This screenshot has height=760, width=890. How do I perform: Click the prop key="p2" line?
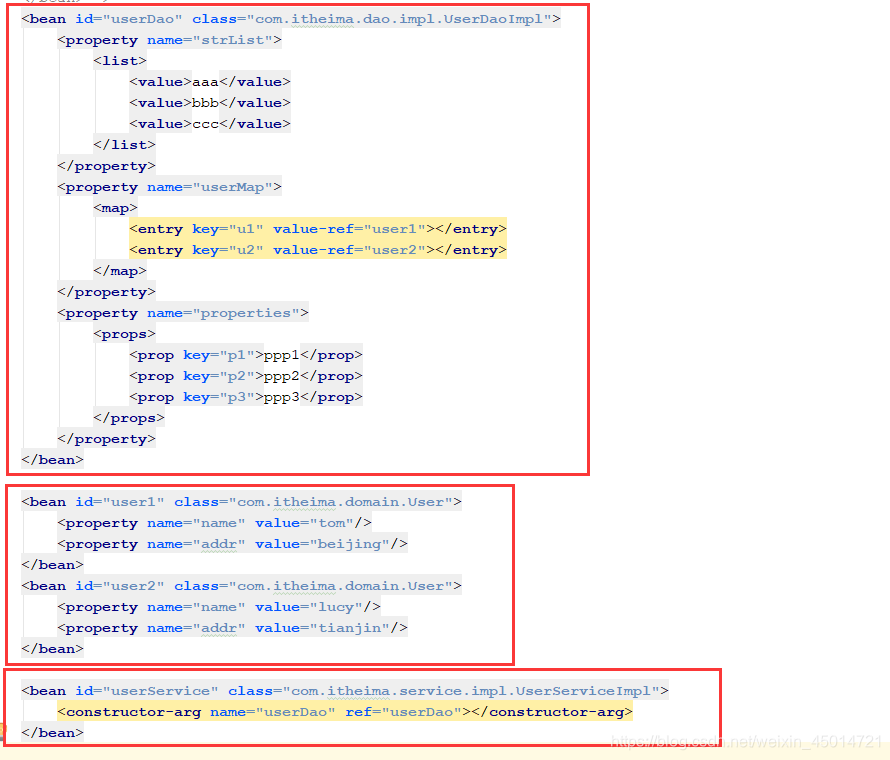coord(246,376)
